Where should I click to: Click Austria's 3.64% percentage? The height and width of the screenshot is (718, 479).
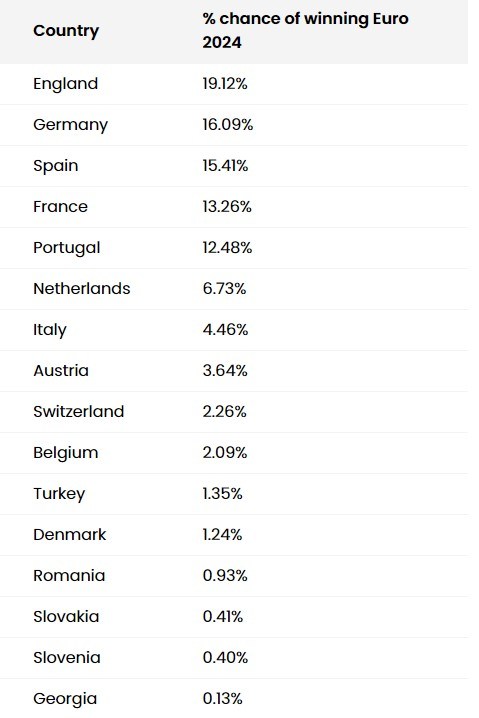225,370
